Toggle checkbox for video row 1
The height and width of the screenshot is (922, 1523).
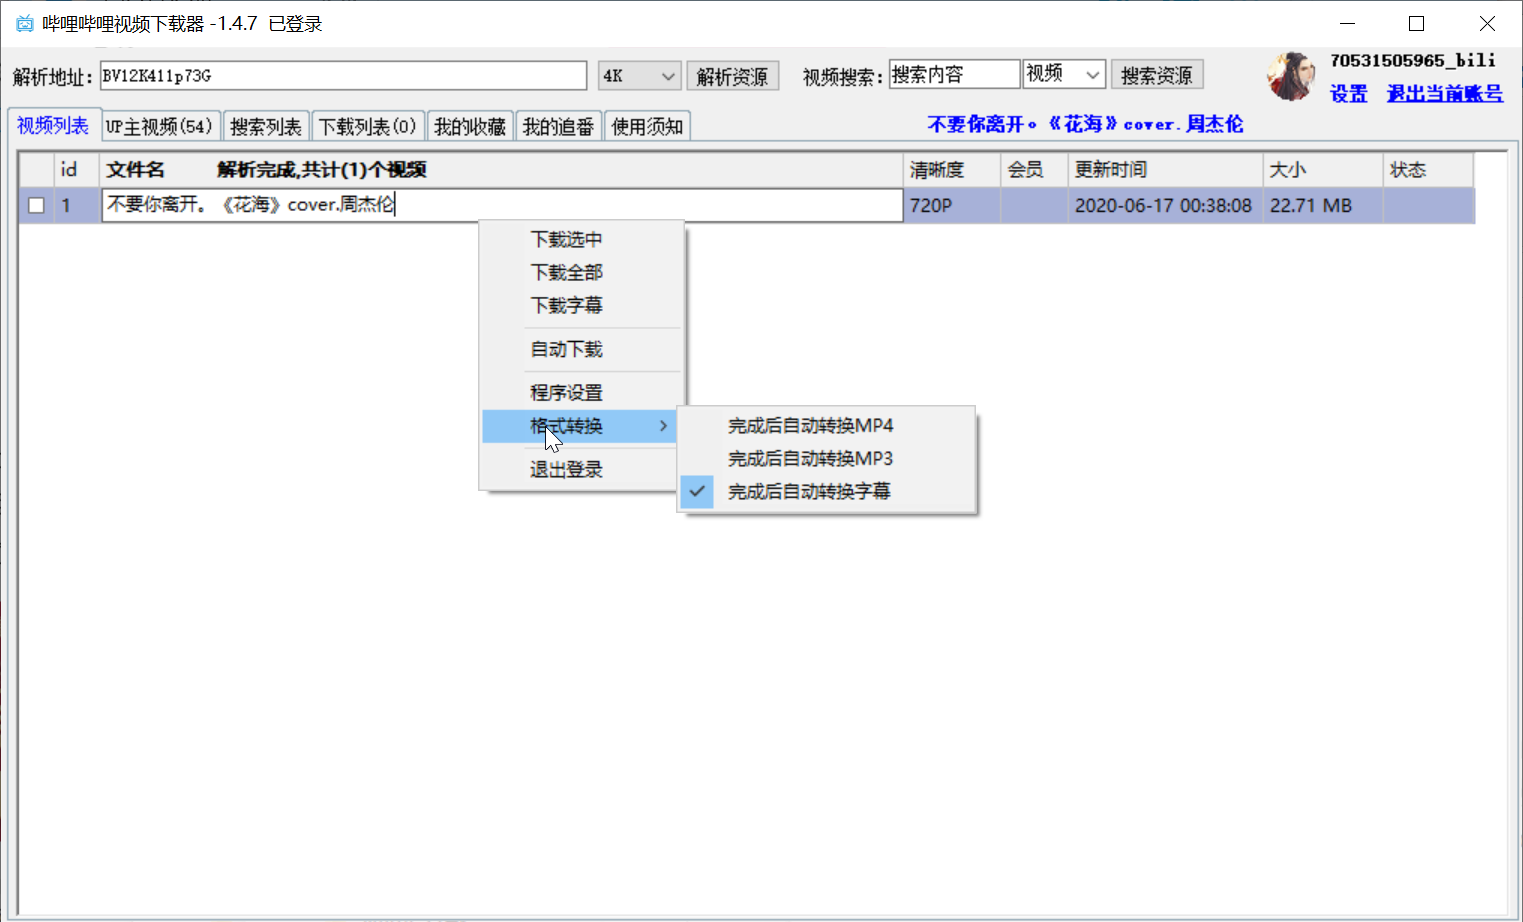click(36, 205)
